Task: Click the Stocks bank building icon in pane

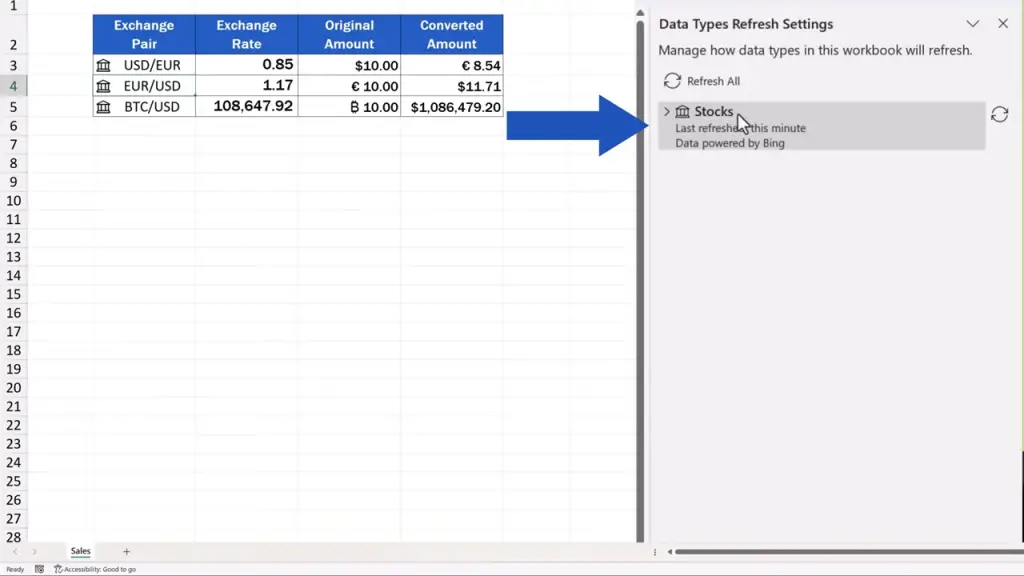Action: tap(683, 112)
